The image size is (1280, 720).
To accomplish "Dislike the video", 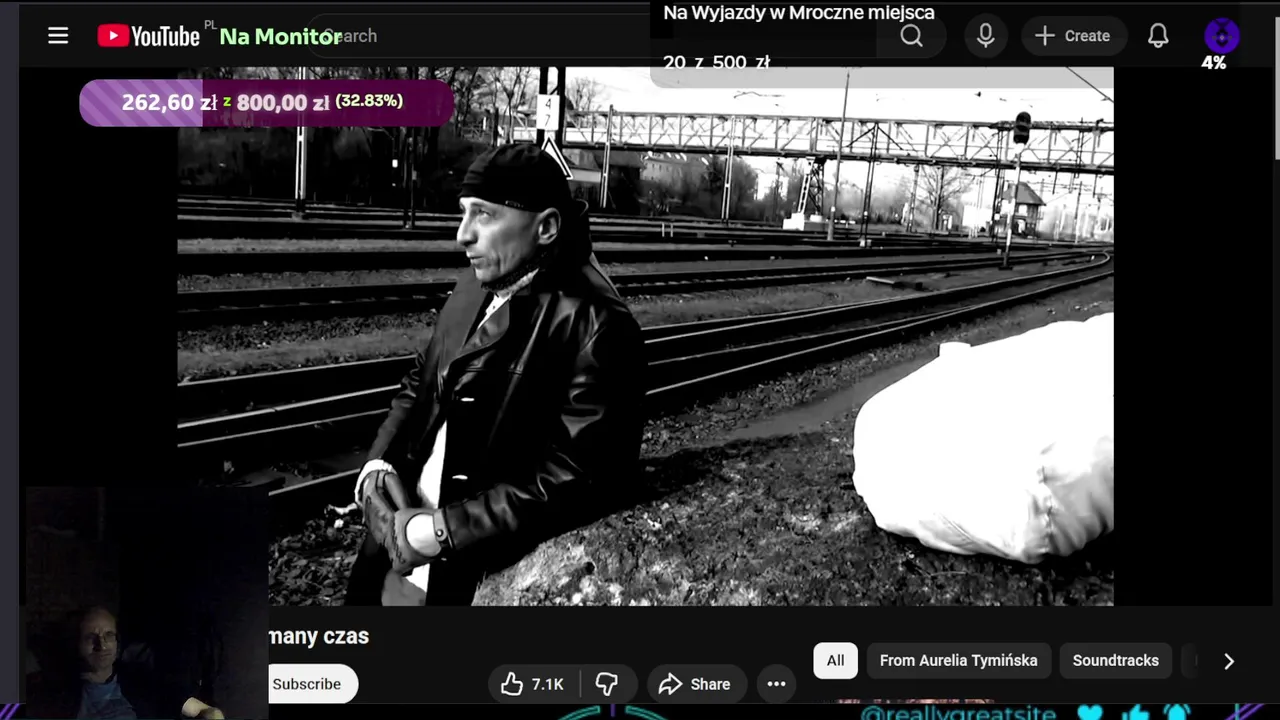I will [606, 684].
